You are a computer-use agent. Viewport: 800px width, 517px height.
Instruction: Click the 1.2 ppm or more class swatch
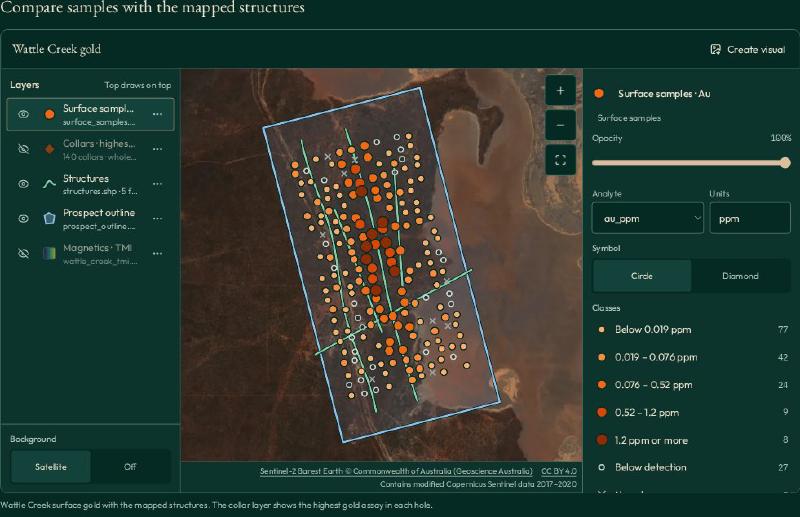pos(602,440)
